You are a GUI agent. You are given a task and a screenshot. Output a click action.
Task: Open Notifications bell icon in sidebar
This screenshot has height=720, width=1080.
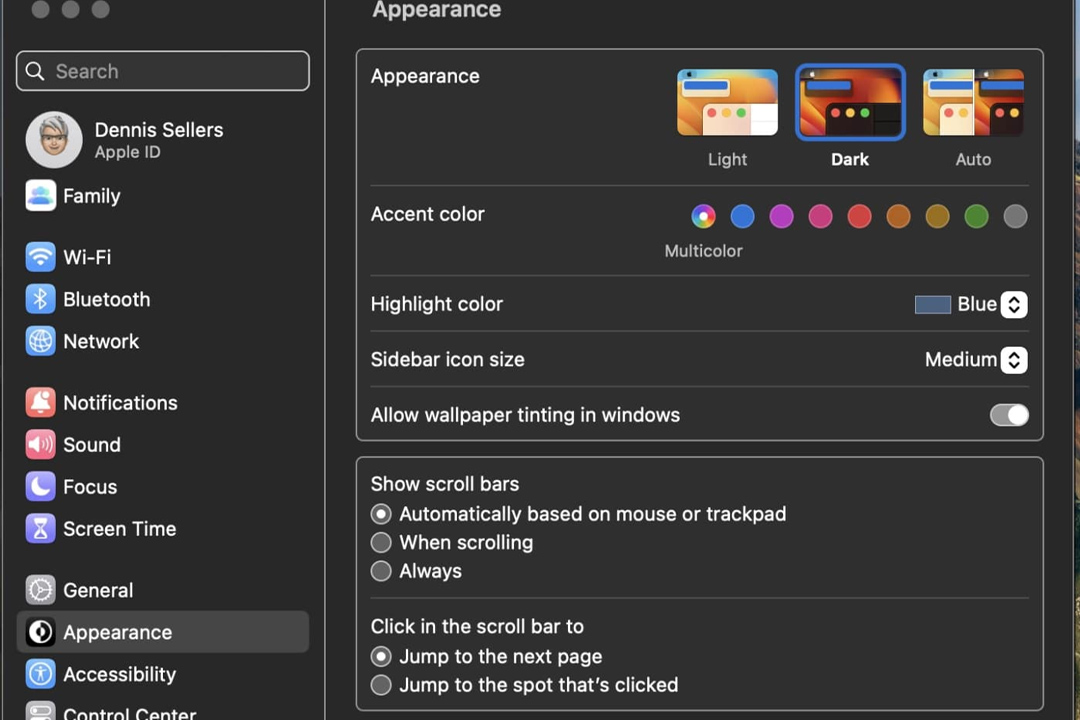click(x=40, y=403)
